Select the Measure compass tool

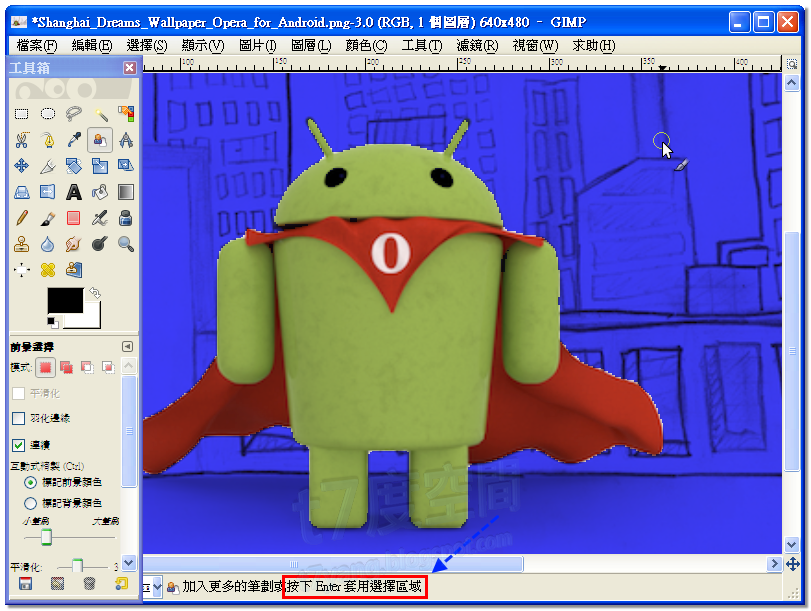126,140
